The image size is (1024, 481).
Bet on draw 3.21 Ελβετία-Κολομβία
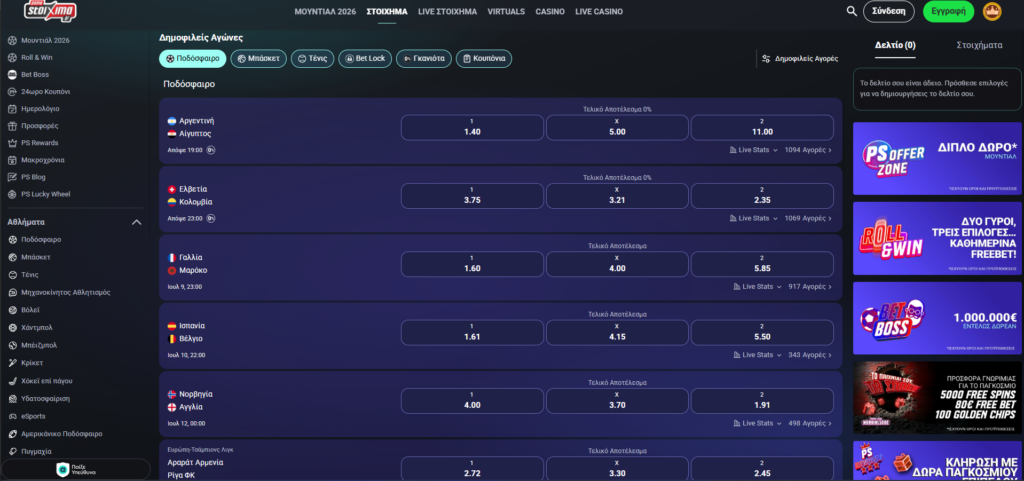(x=617, y=196)
